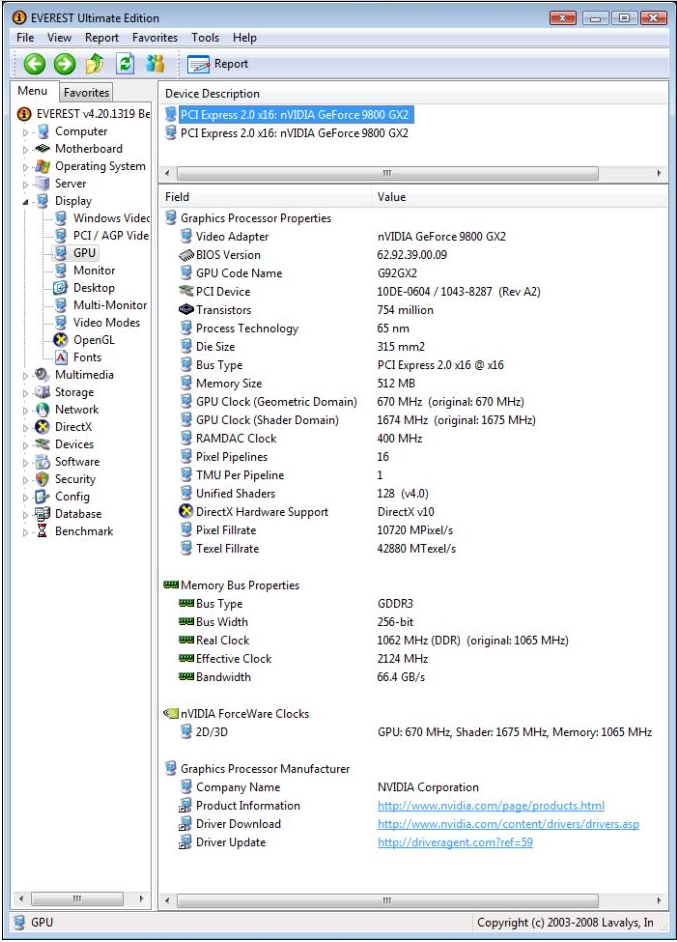Image resolution: width=677 pixels, height=942 pixels.
Task: Collapse the Display tree node
Action: click(26, 201)
